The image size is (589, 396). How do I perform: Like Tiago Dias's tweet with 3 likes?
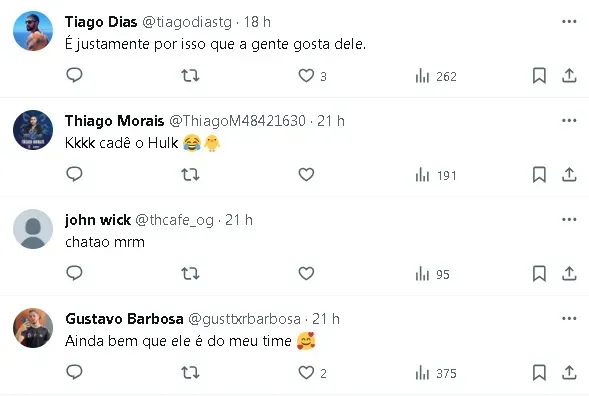(313, 76)
